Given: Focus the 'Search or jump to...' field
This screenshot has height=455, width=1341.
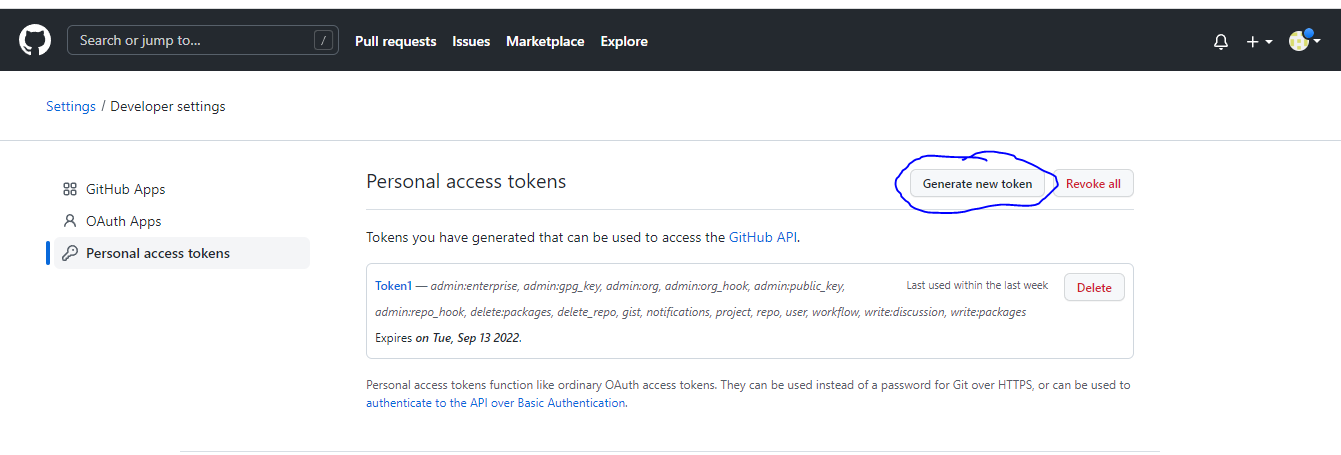Looking at the screenshot, I should click(x=202, y=41).
